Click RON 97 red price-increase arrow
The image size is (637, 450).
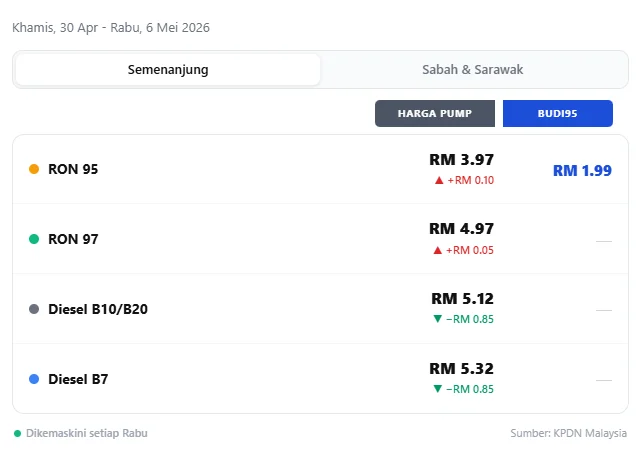(x=438, y=250)
